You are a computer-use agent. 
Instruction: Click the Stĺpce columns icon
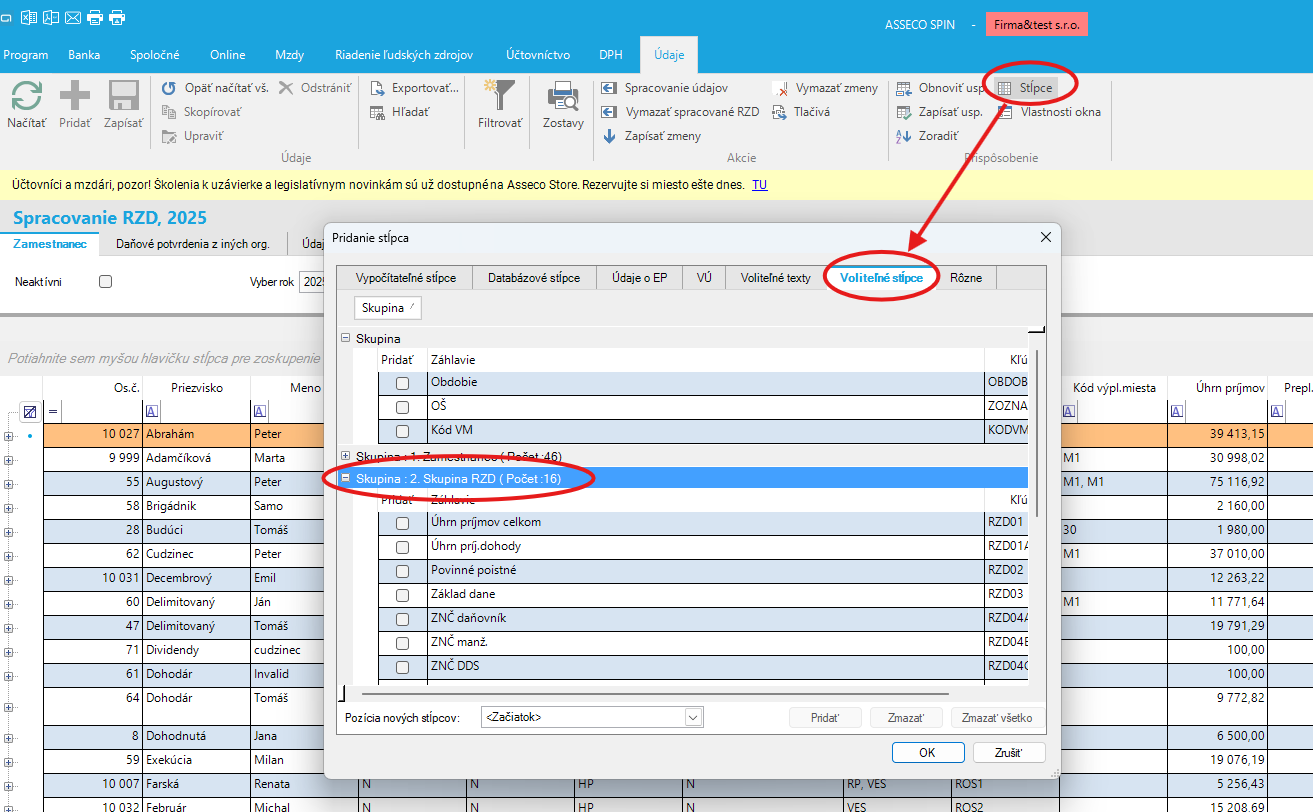click(1005, 88)
